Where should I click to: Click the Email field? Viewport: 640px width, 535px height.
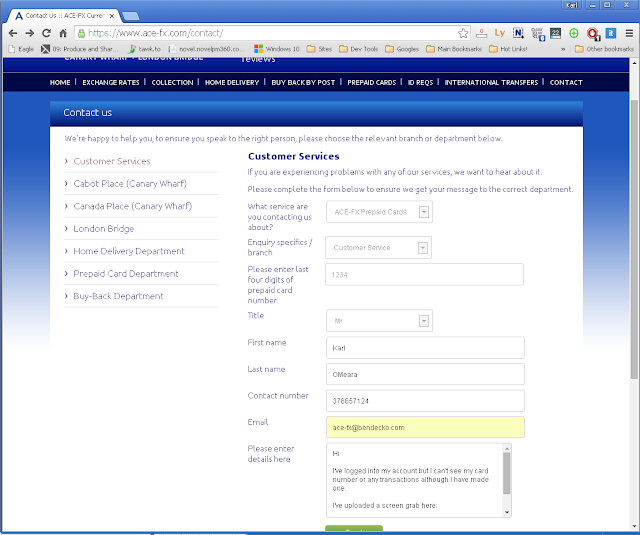[425, 427]
